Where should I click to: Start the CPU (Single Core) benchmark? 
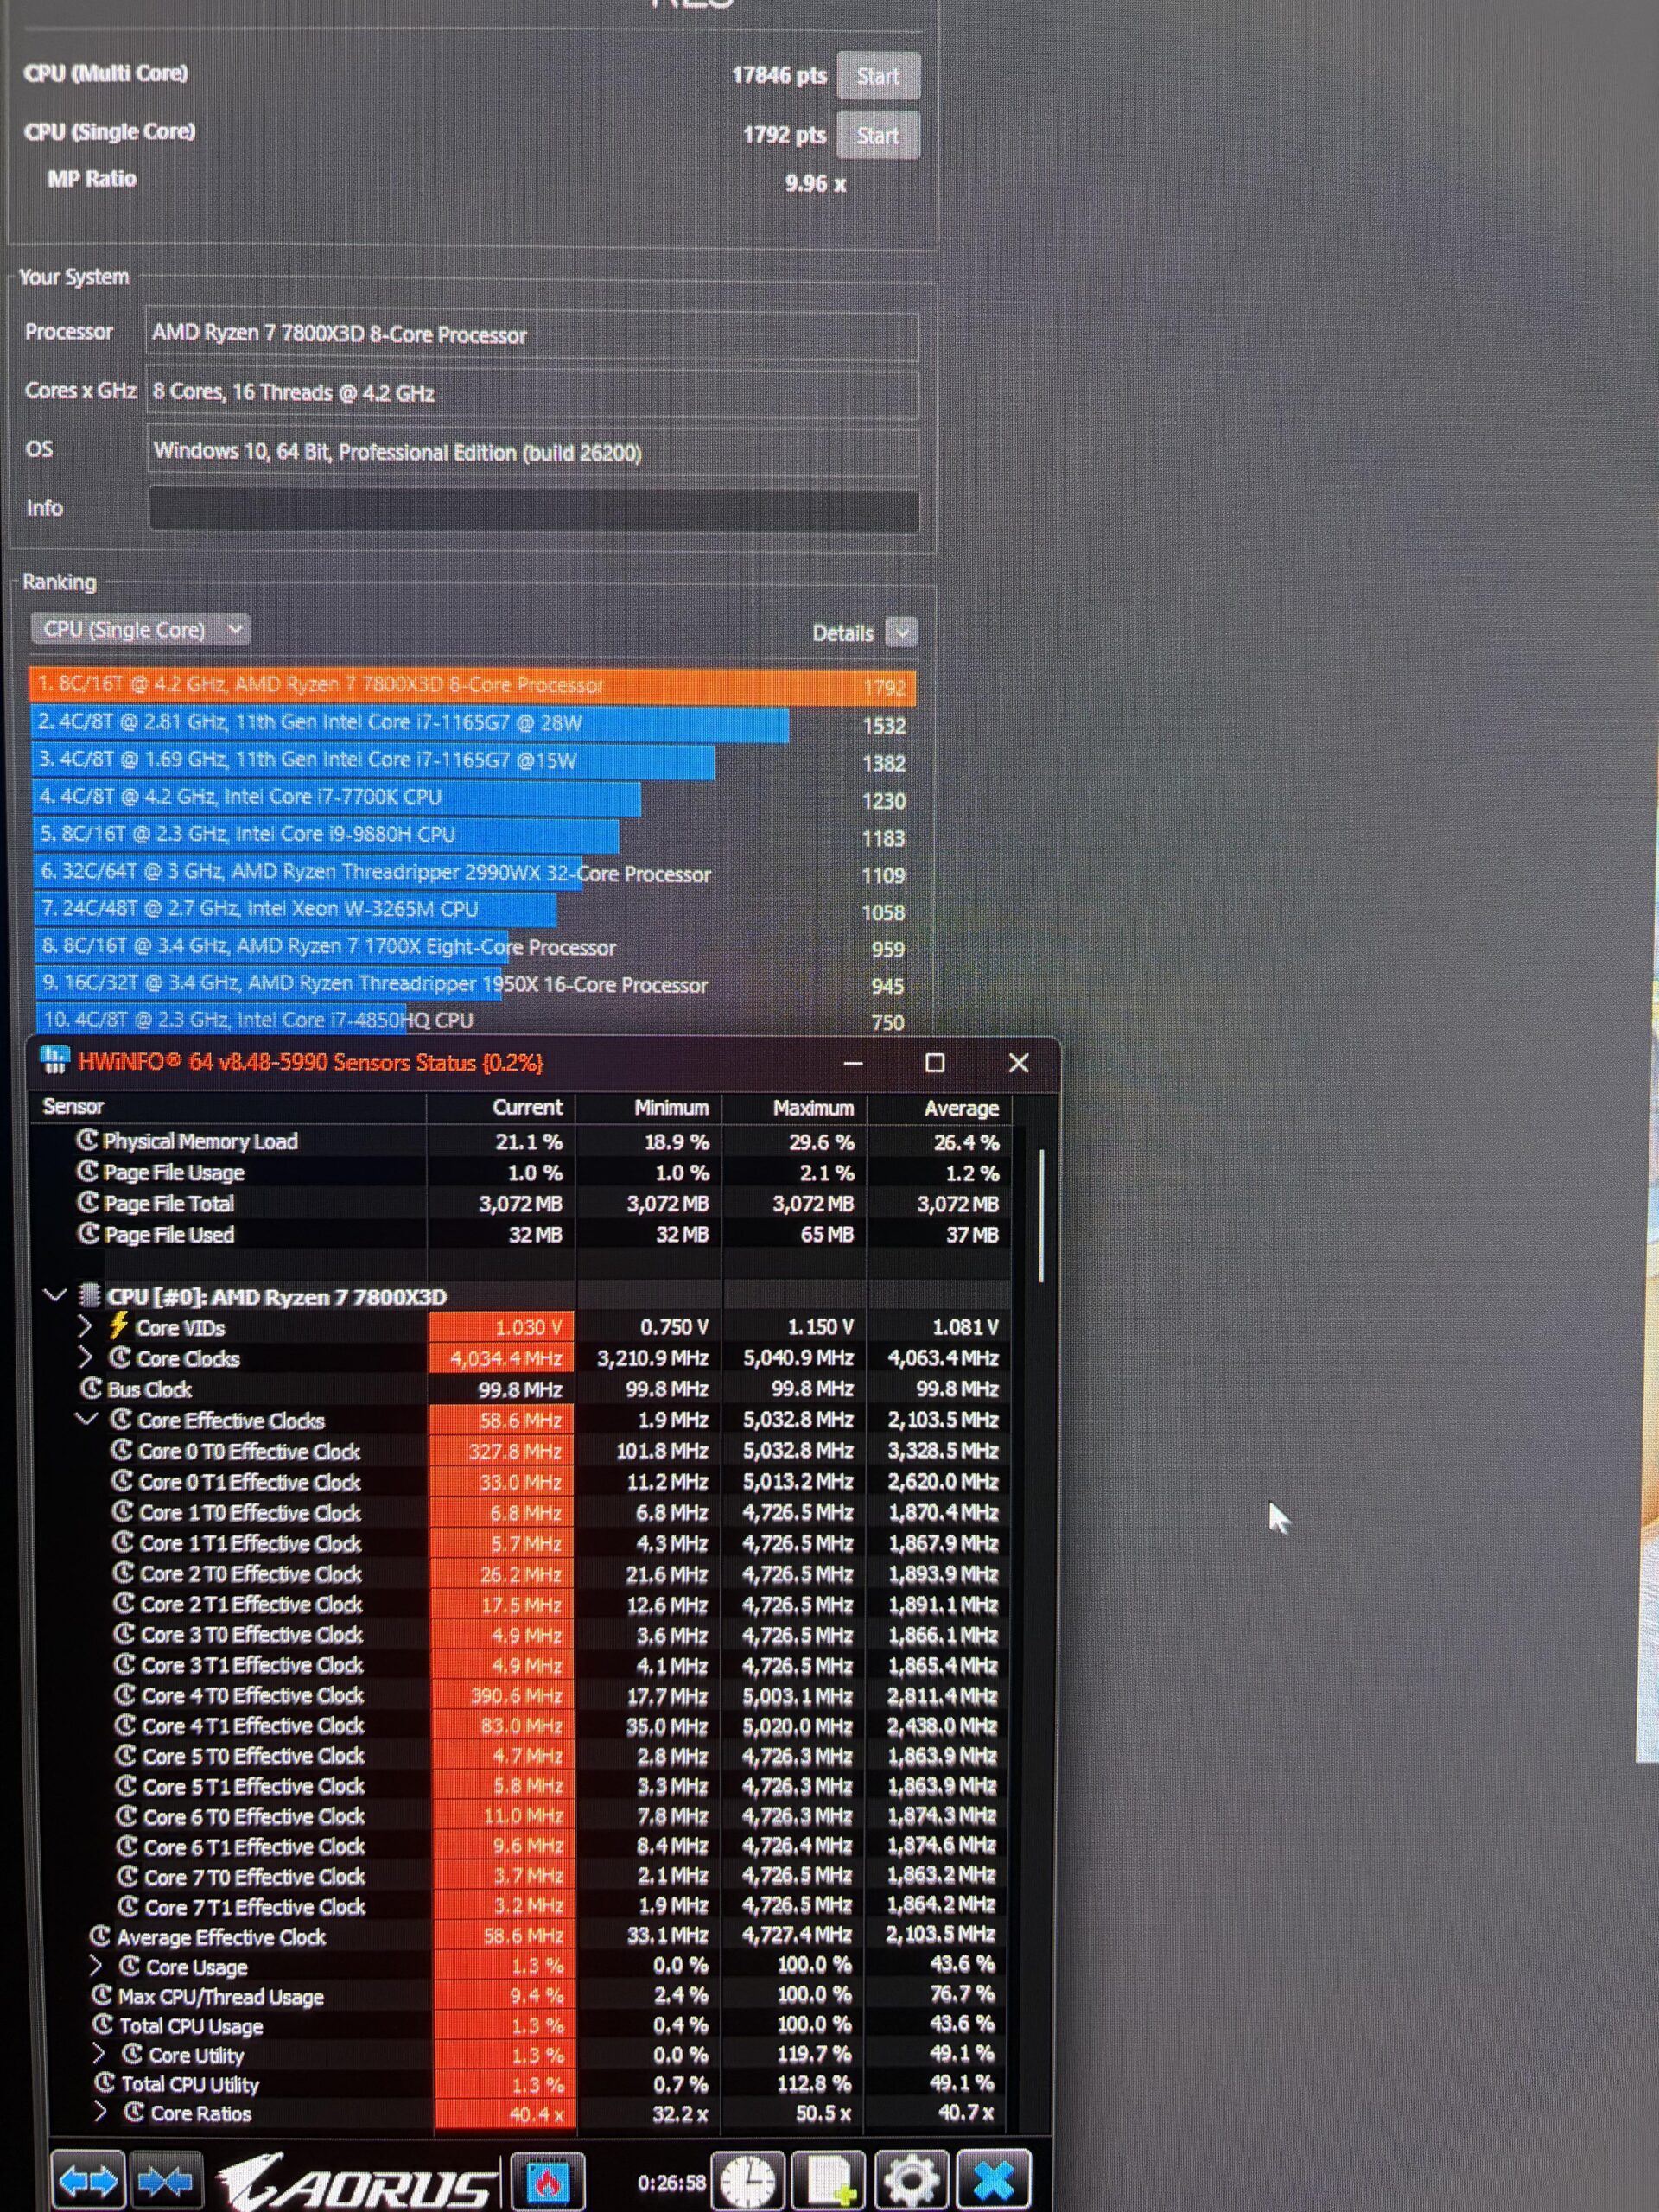click(x=878, y=135)
